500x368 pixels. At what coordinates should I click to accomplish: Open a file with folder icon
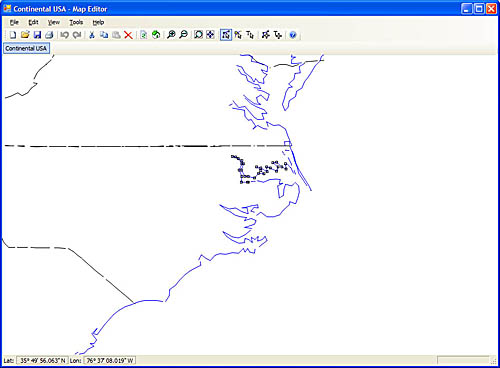pos(25,35)
